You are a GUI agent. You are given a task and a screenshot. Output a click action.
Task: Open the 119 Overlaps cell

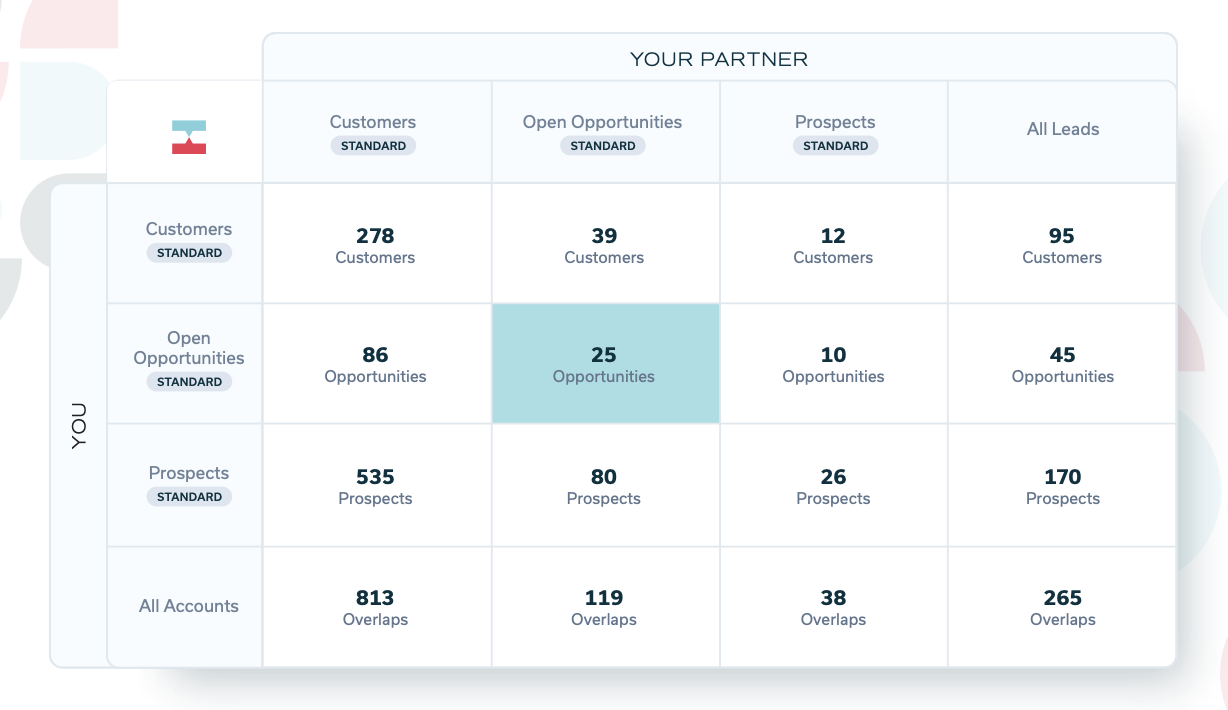click(604, 607)
